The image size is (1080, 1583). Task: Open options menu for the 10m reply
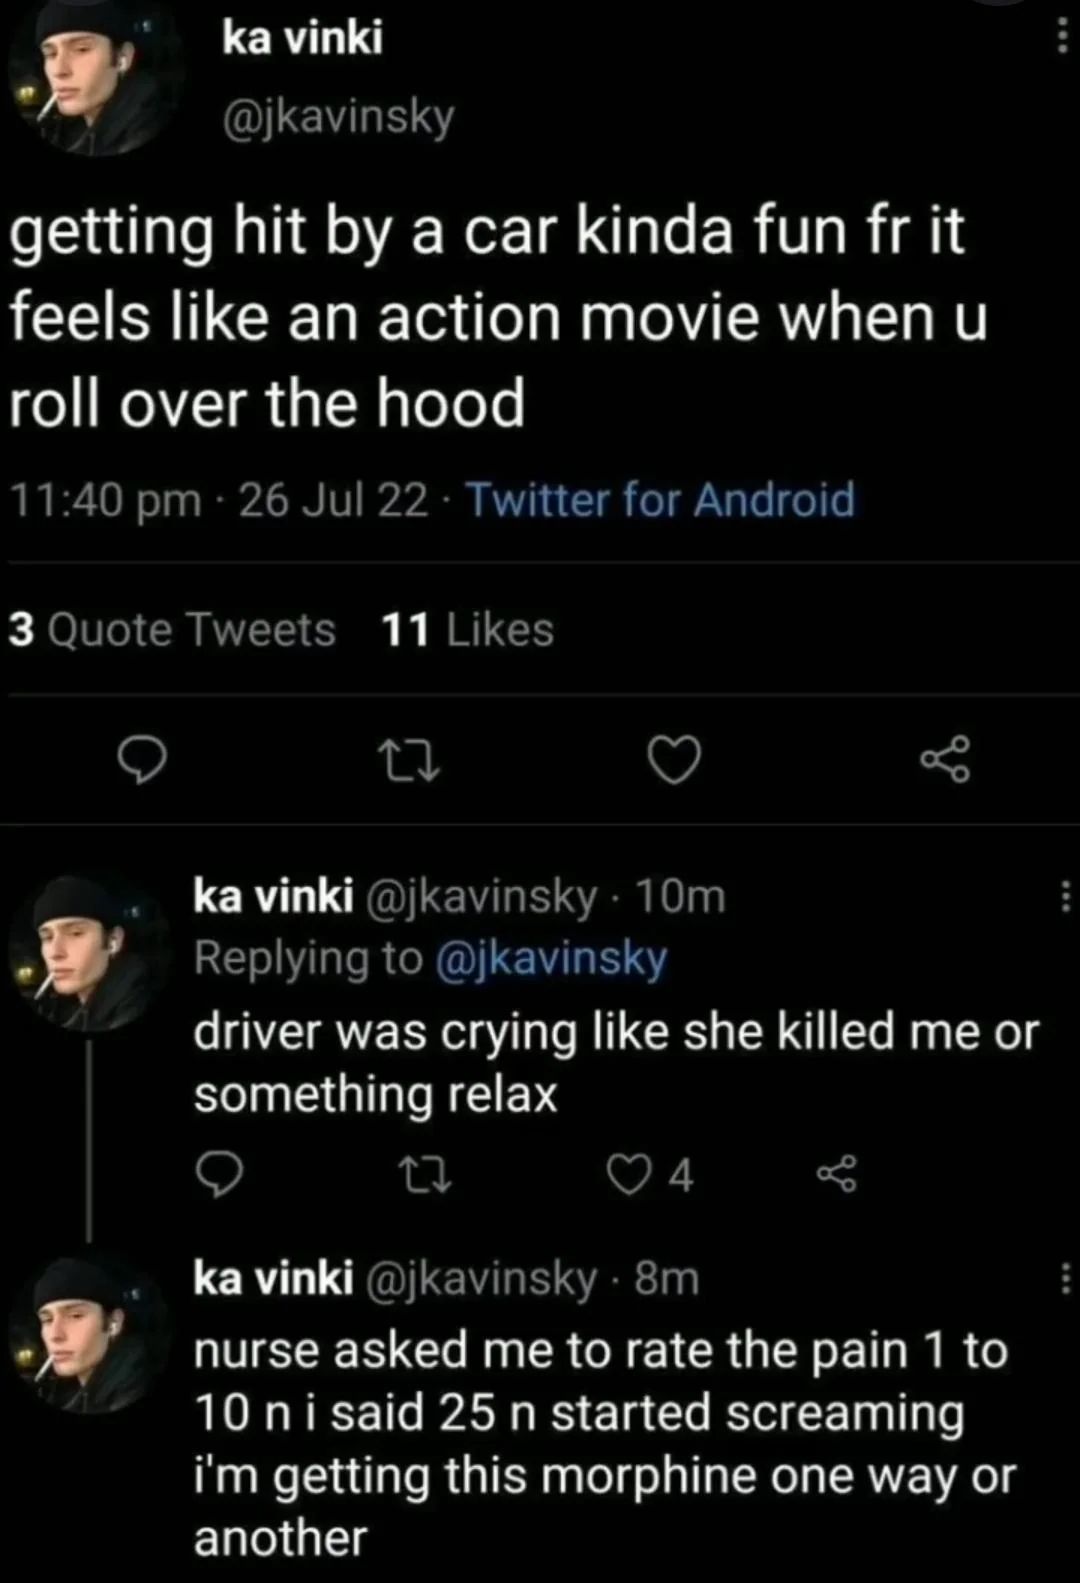click(x=1064, y=896)
